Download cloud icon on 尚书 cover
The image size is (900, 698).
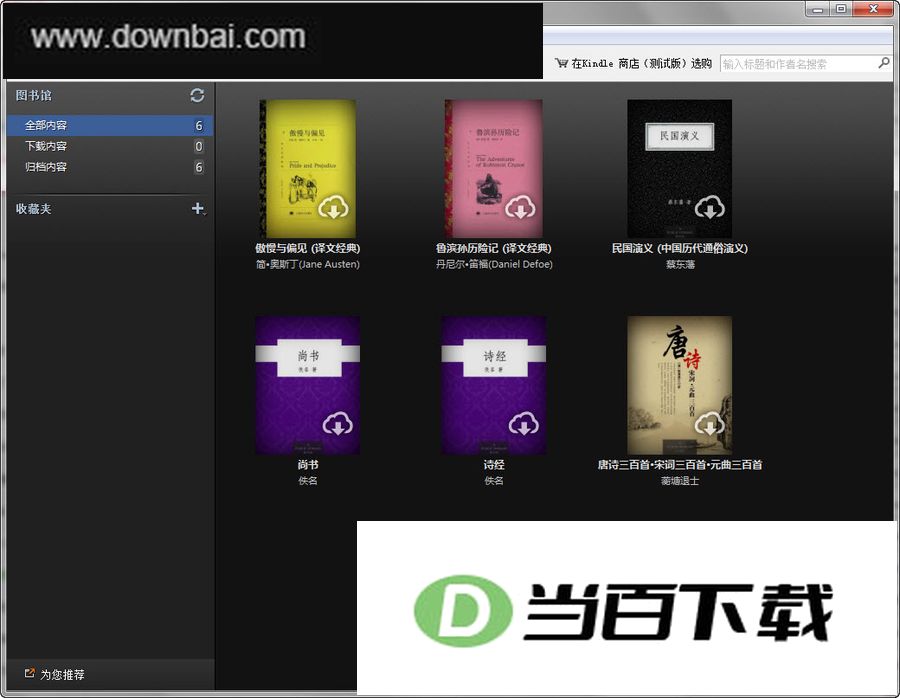(338, 424)
